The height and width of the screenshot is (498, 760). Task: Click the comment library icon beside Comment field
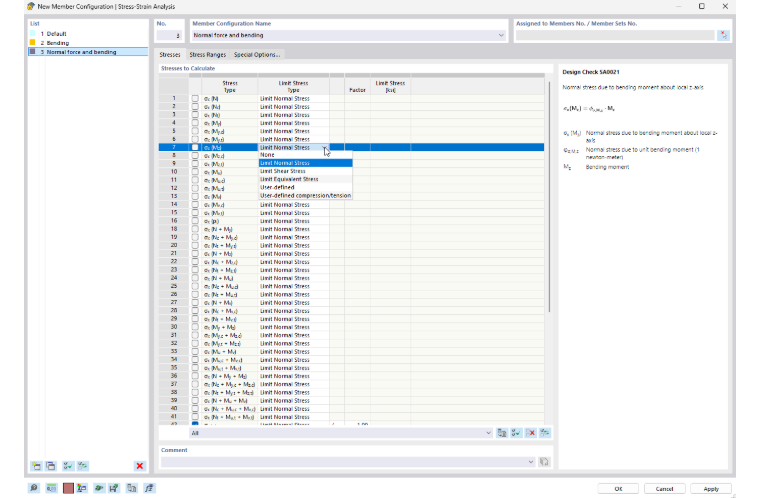544,462
